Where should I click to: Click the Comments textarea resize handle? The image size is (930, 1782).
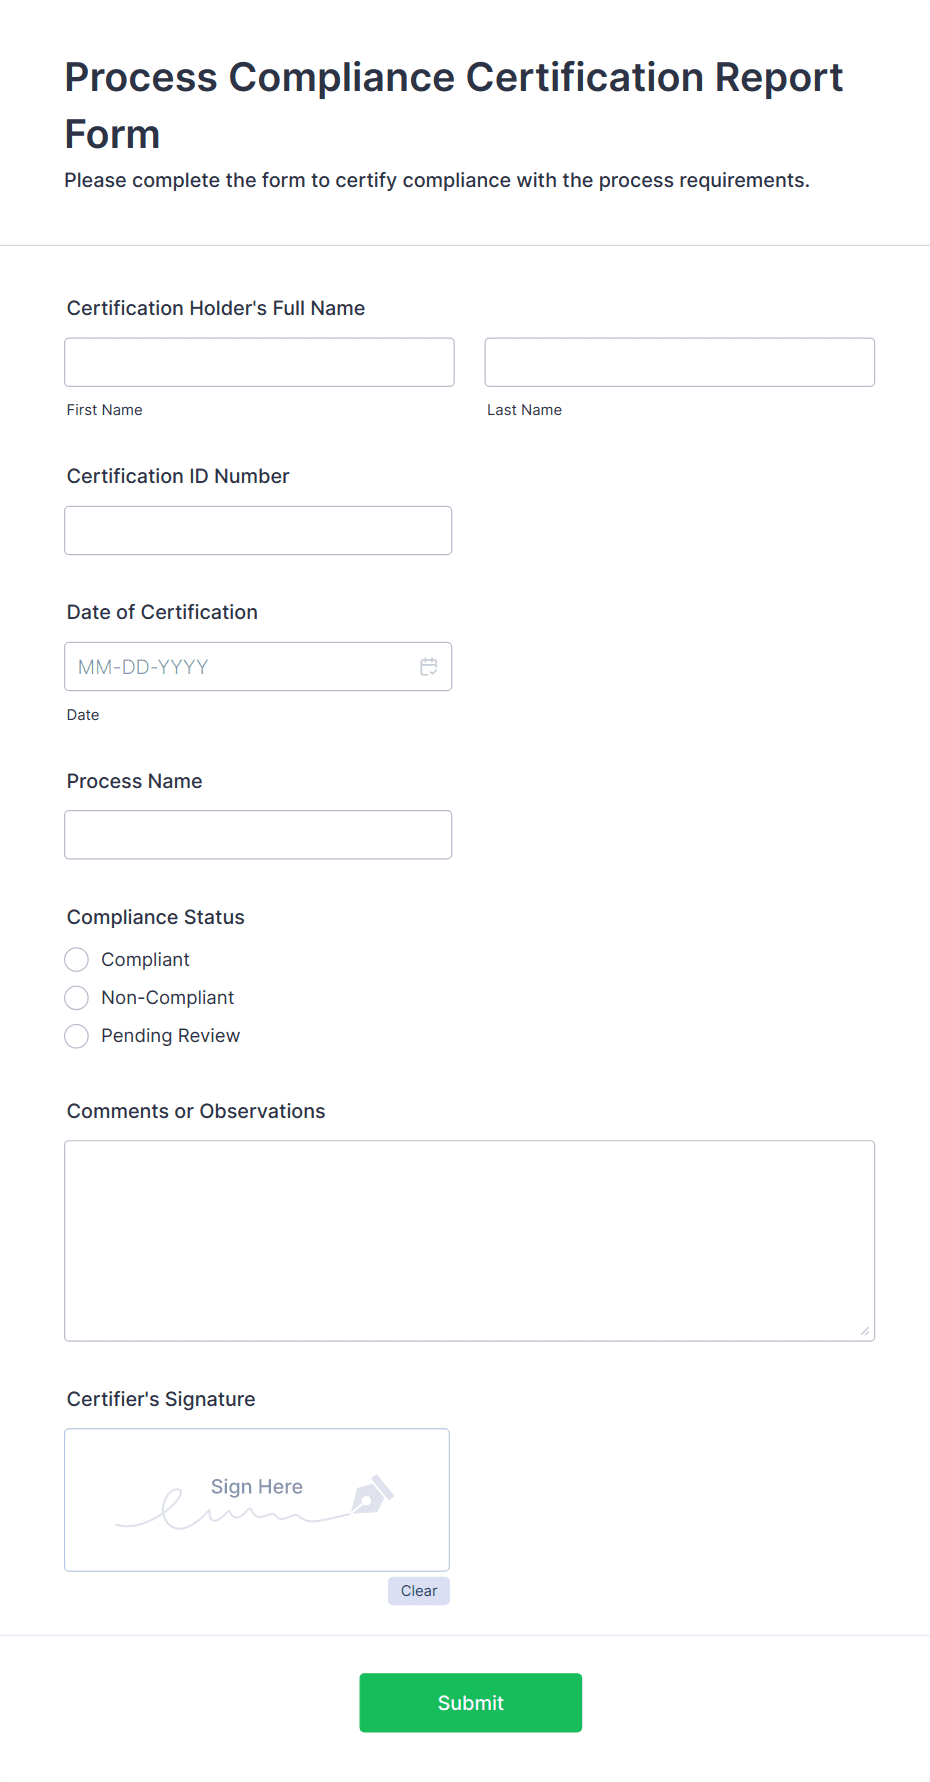point(865,1330)
